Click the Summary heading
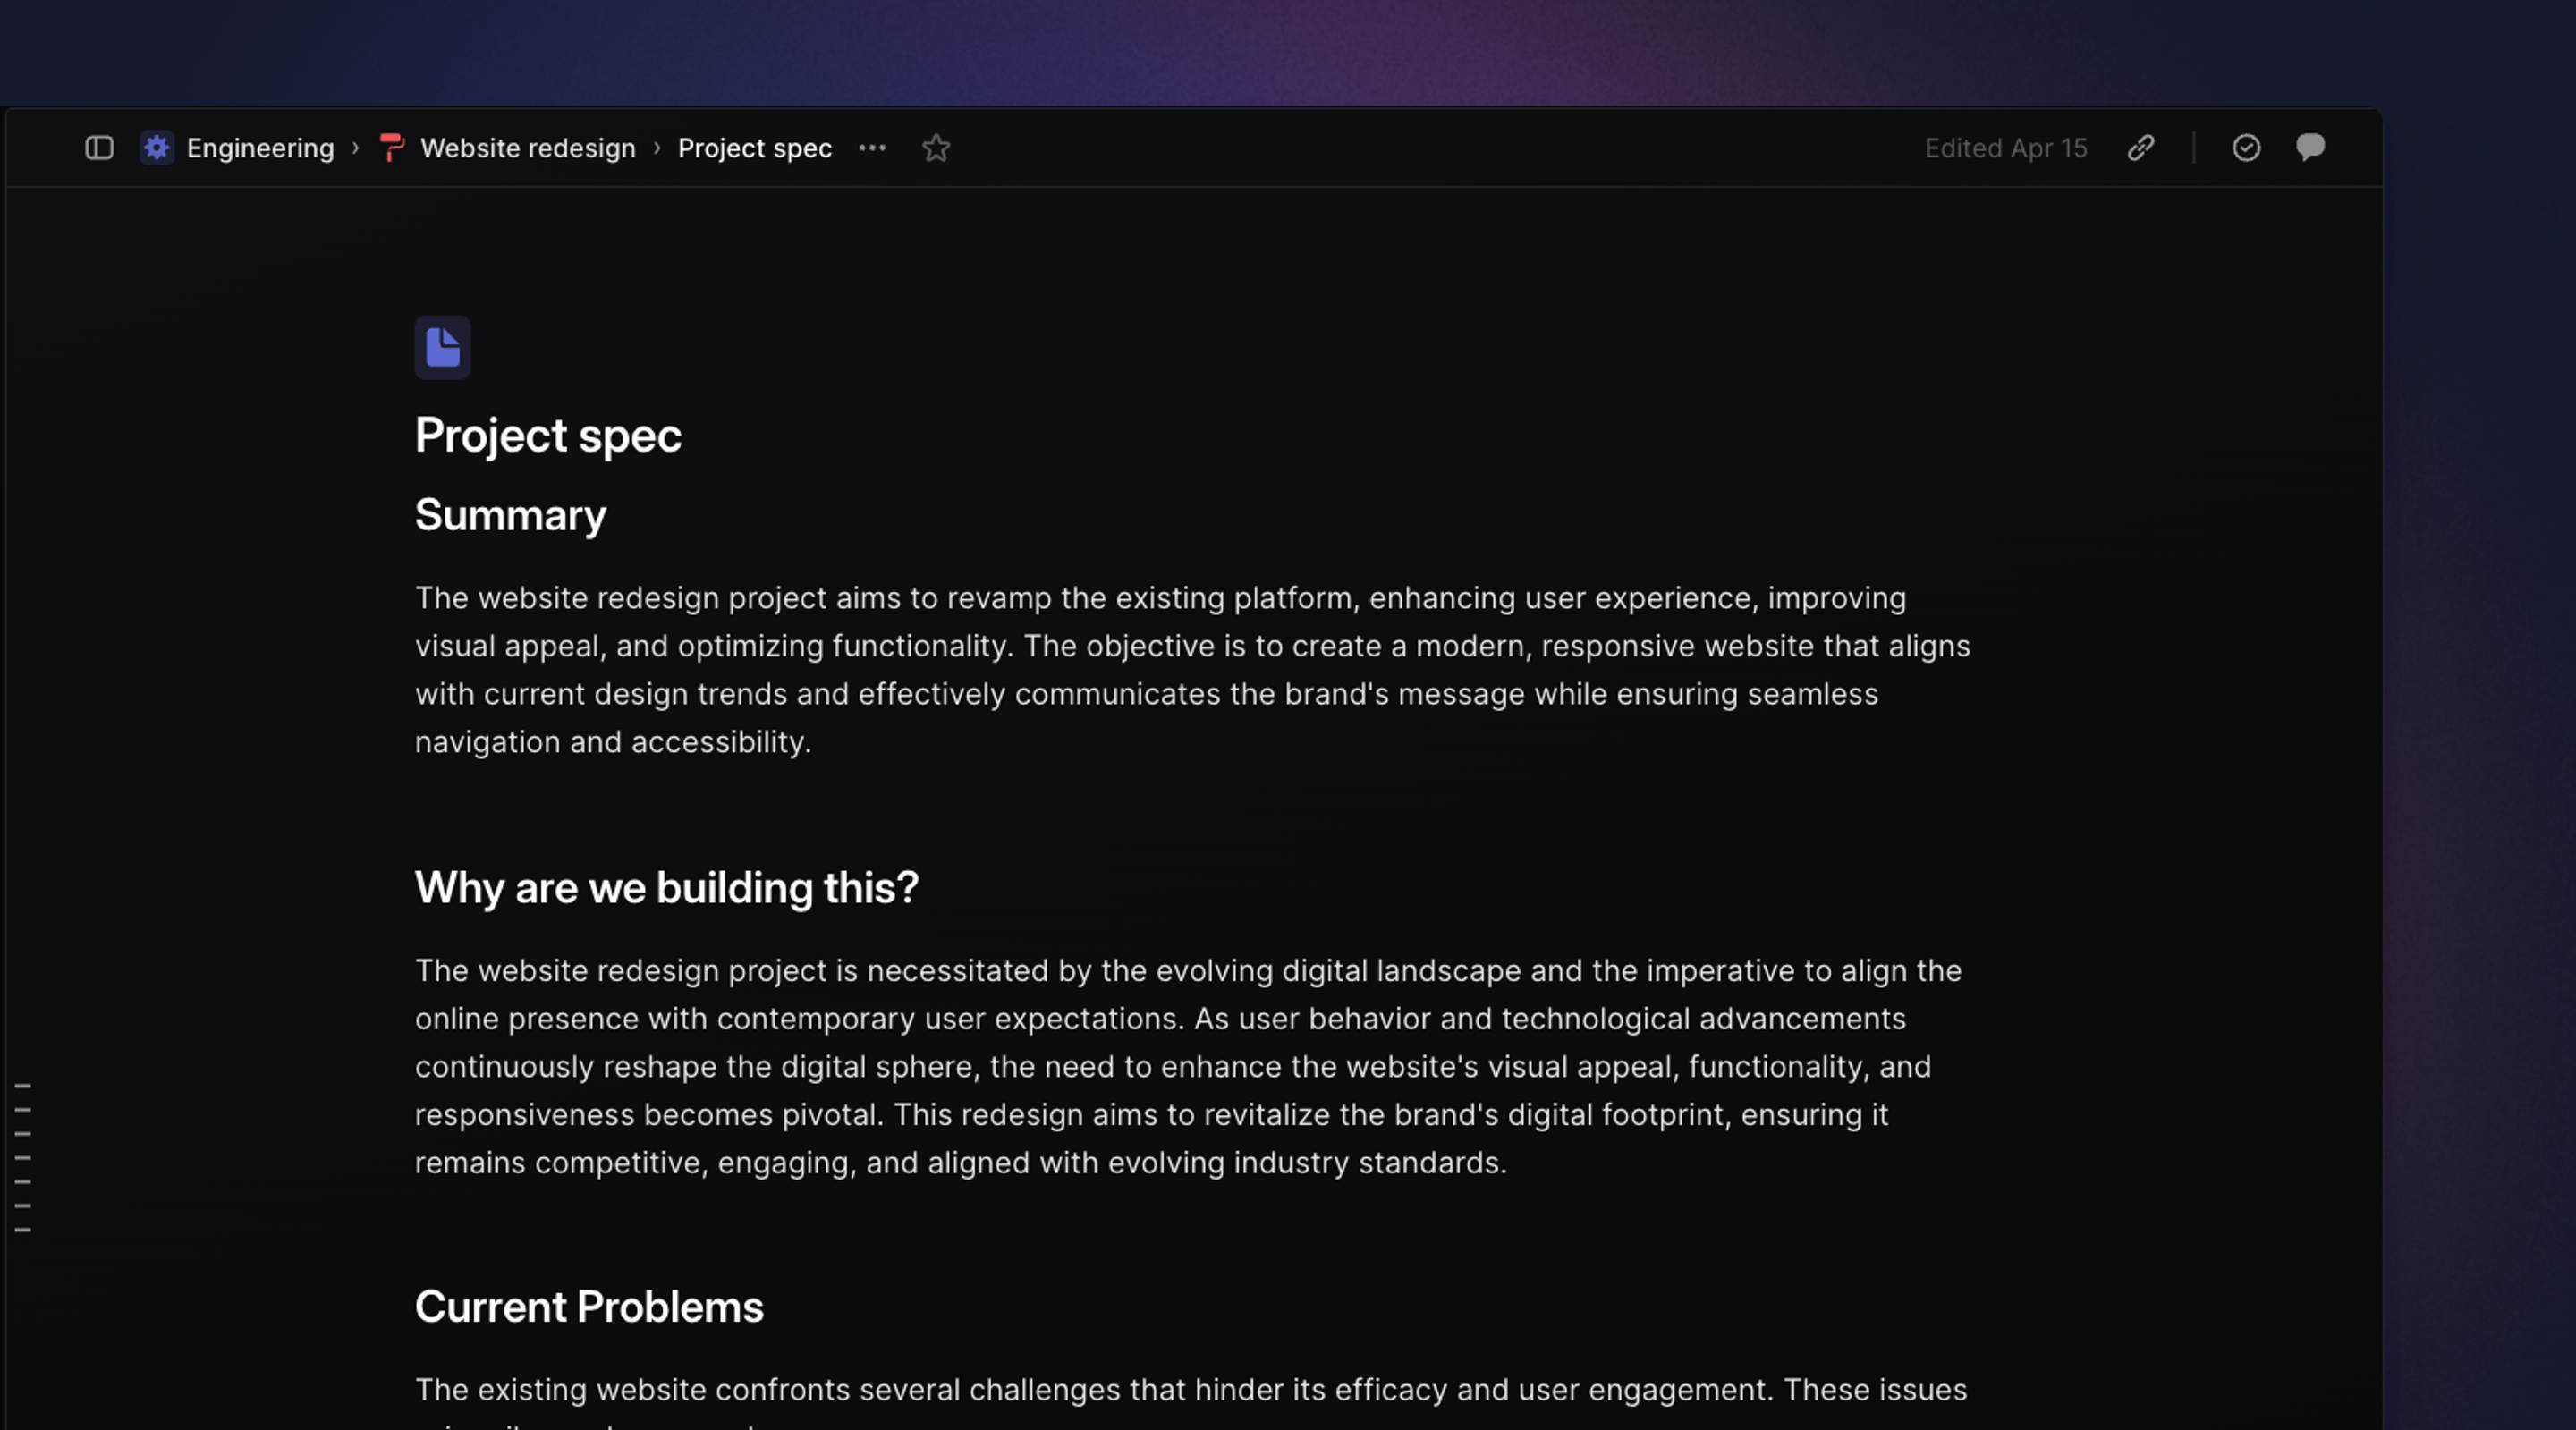 510,514
